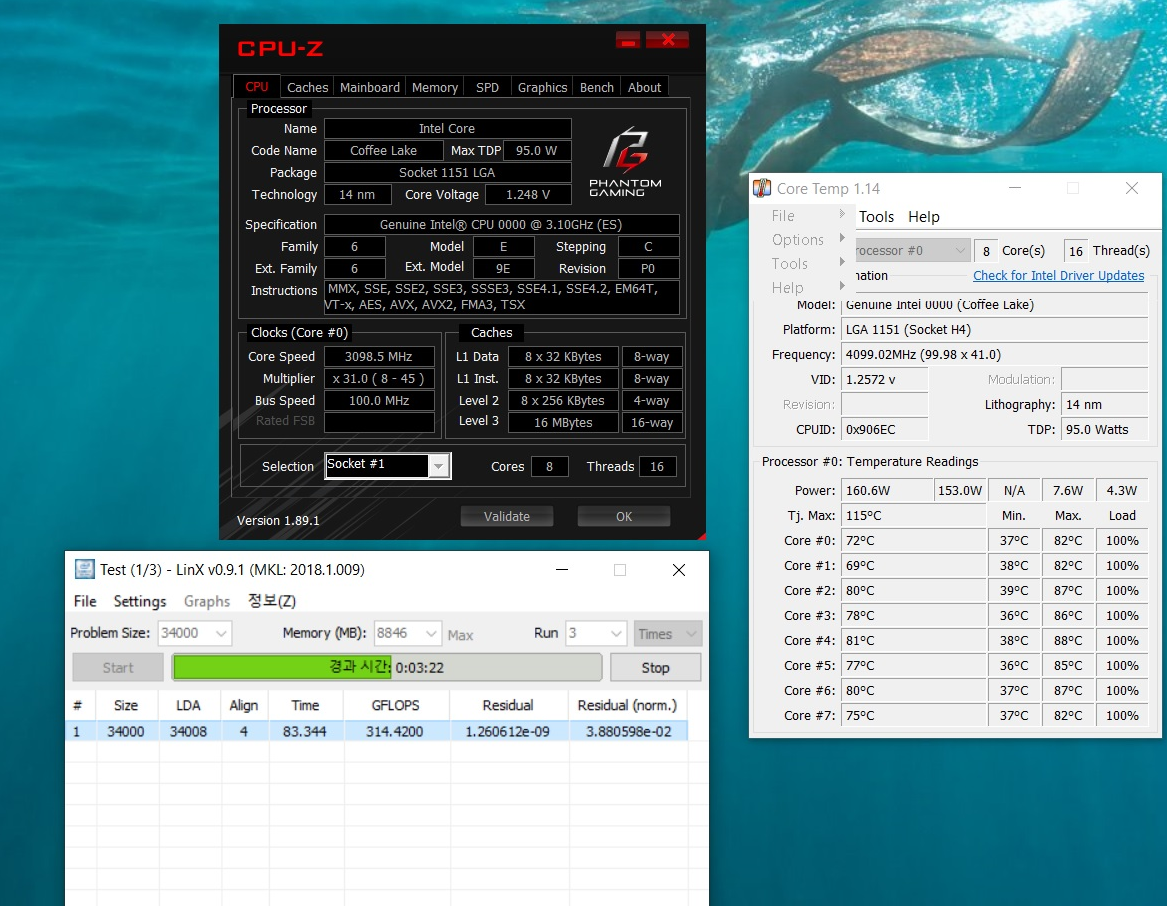Close the Core Temp window
The height and width of the screenshot is (906, 1167).
[1131, 188]
